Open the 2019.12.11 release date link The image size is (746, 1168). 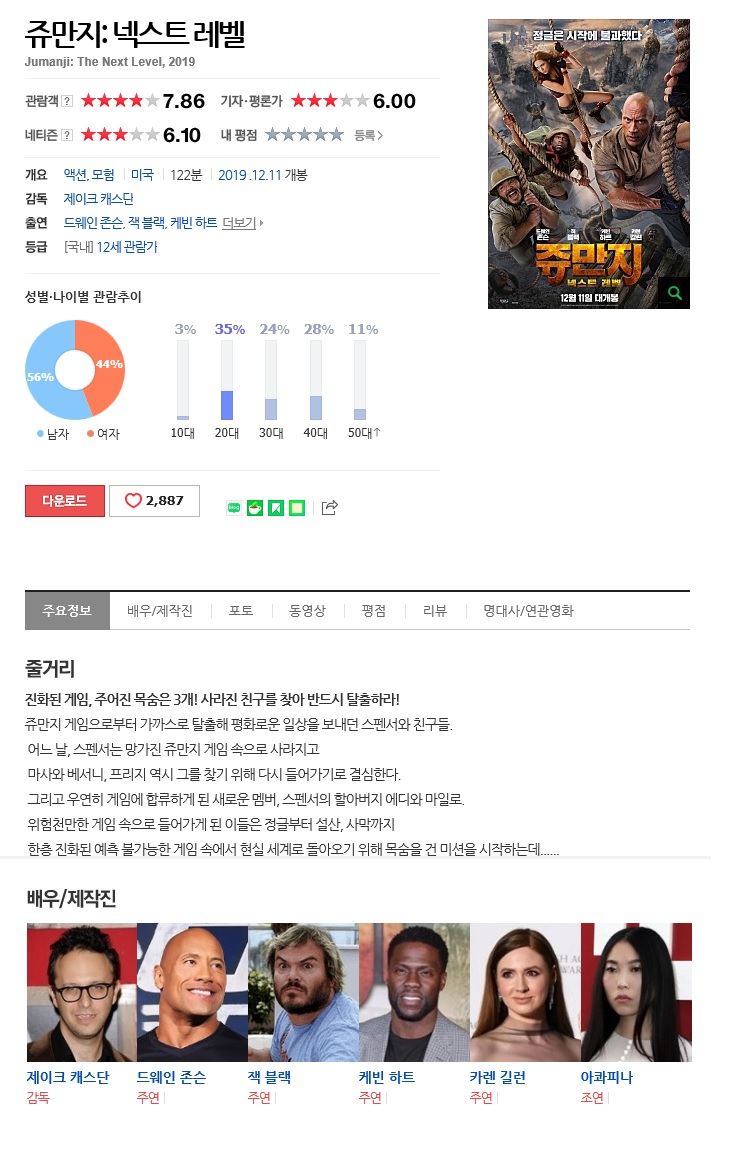tap(250, 175)
